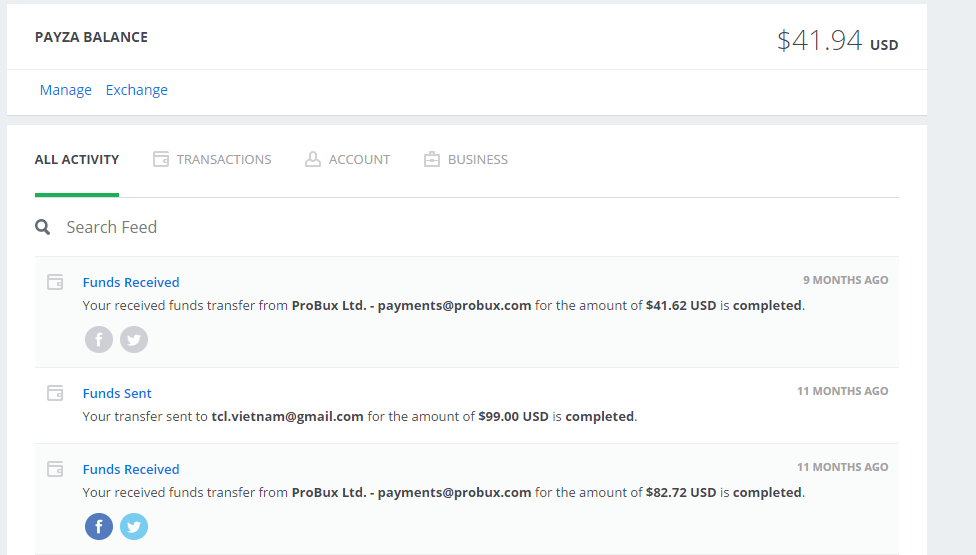Click the Exchange link
Screen dimensions: 976x555
point(137,90)
